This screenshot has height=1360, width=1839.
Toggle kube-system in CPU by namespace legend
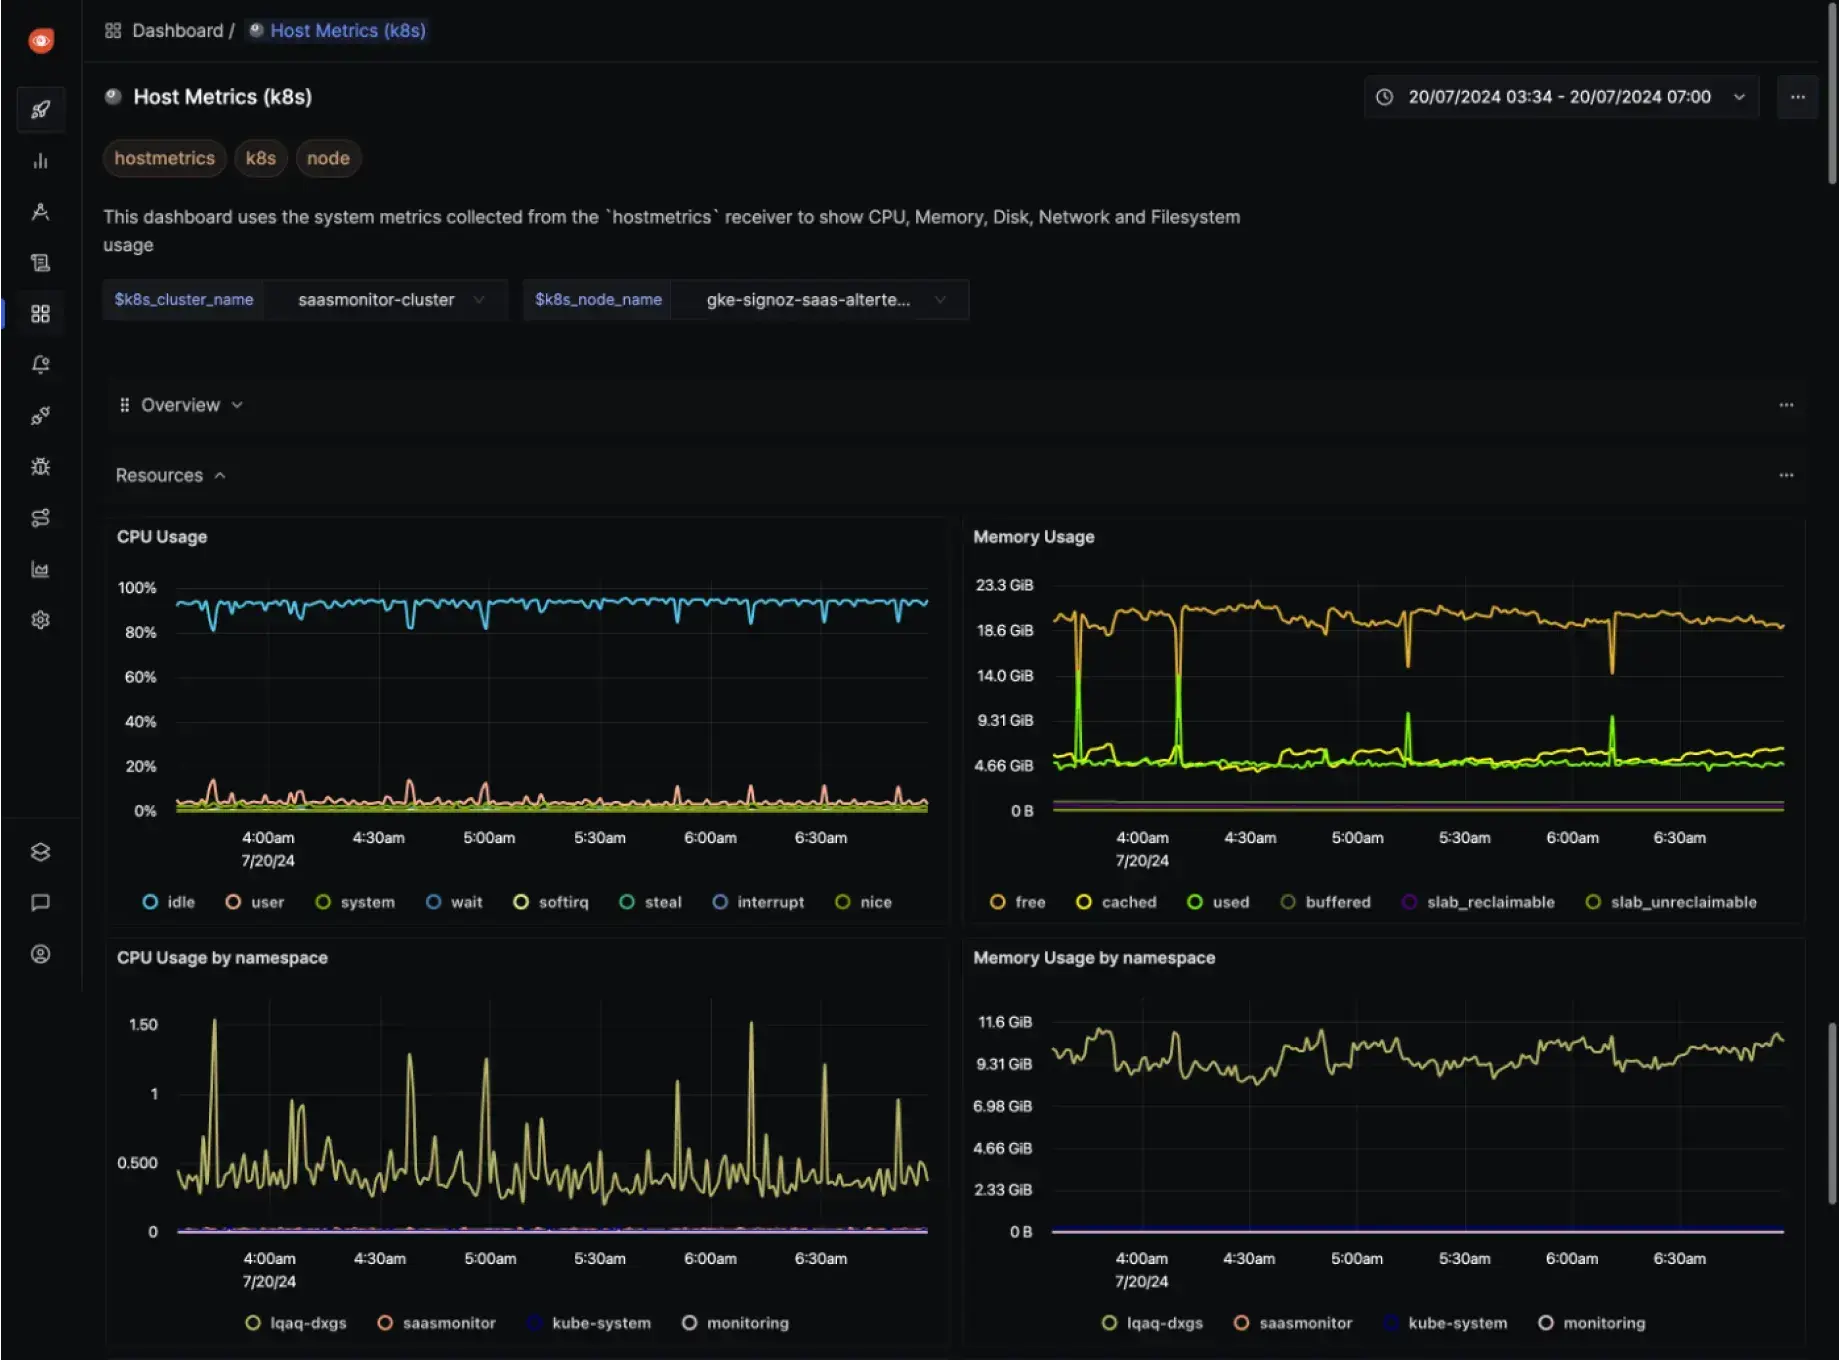coord(589,1323)
